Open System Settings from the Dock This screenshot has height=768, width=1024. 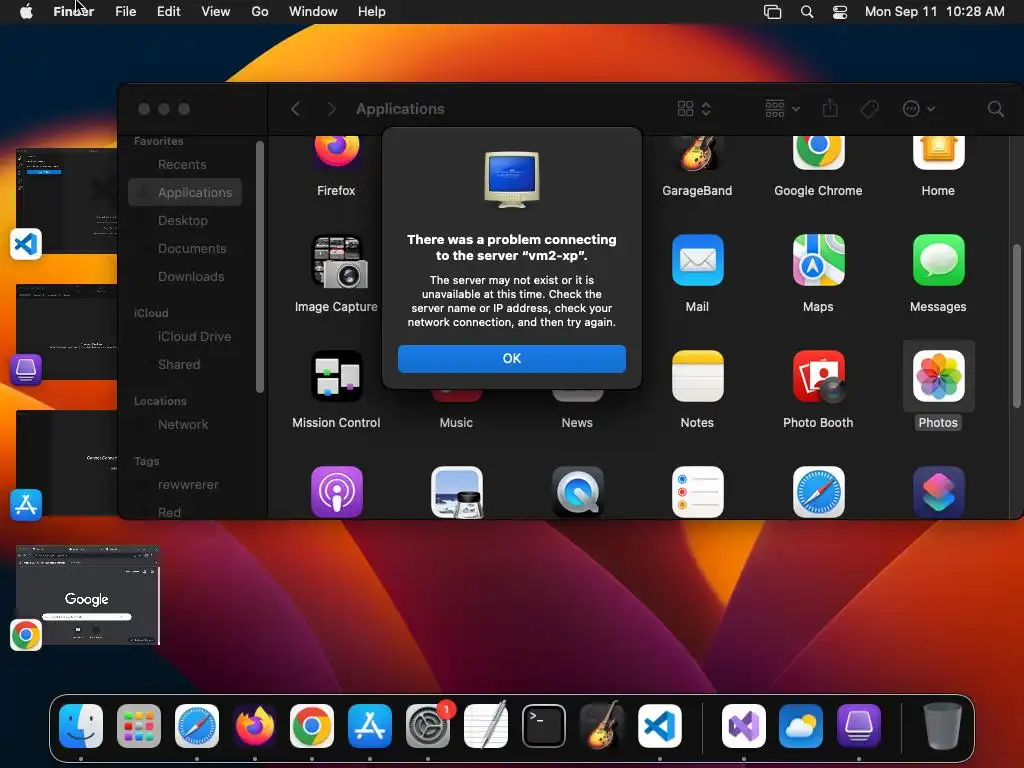coord(428,726)
